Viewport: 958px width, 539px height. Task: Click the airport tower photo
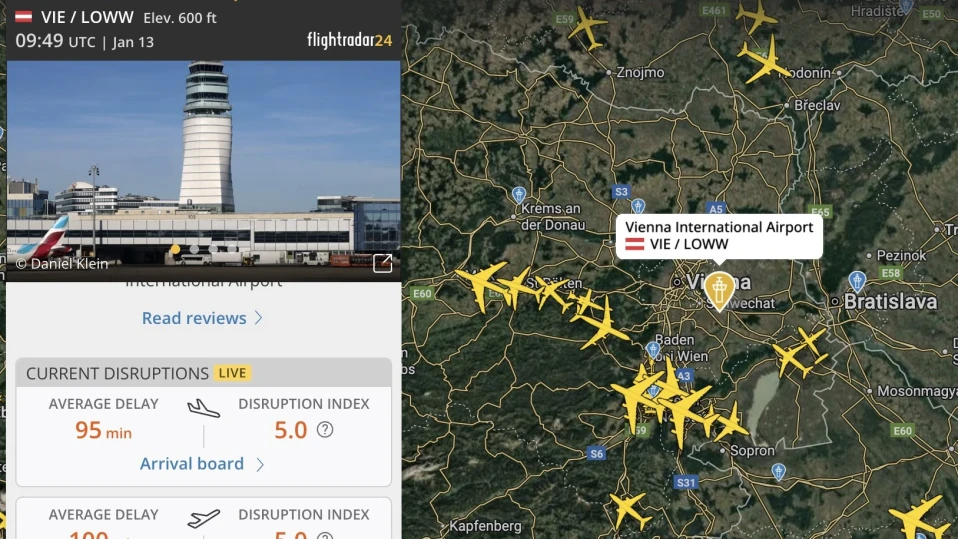pyautogui.click(x=203, y=170)
